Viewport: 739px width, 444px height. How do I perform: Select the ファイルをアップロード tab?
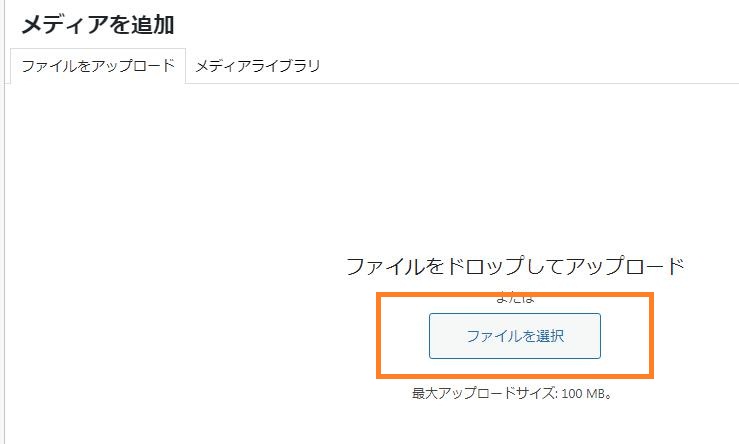[x=98, y=66]
